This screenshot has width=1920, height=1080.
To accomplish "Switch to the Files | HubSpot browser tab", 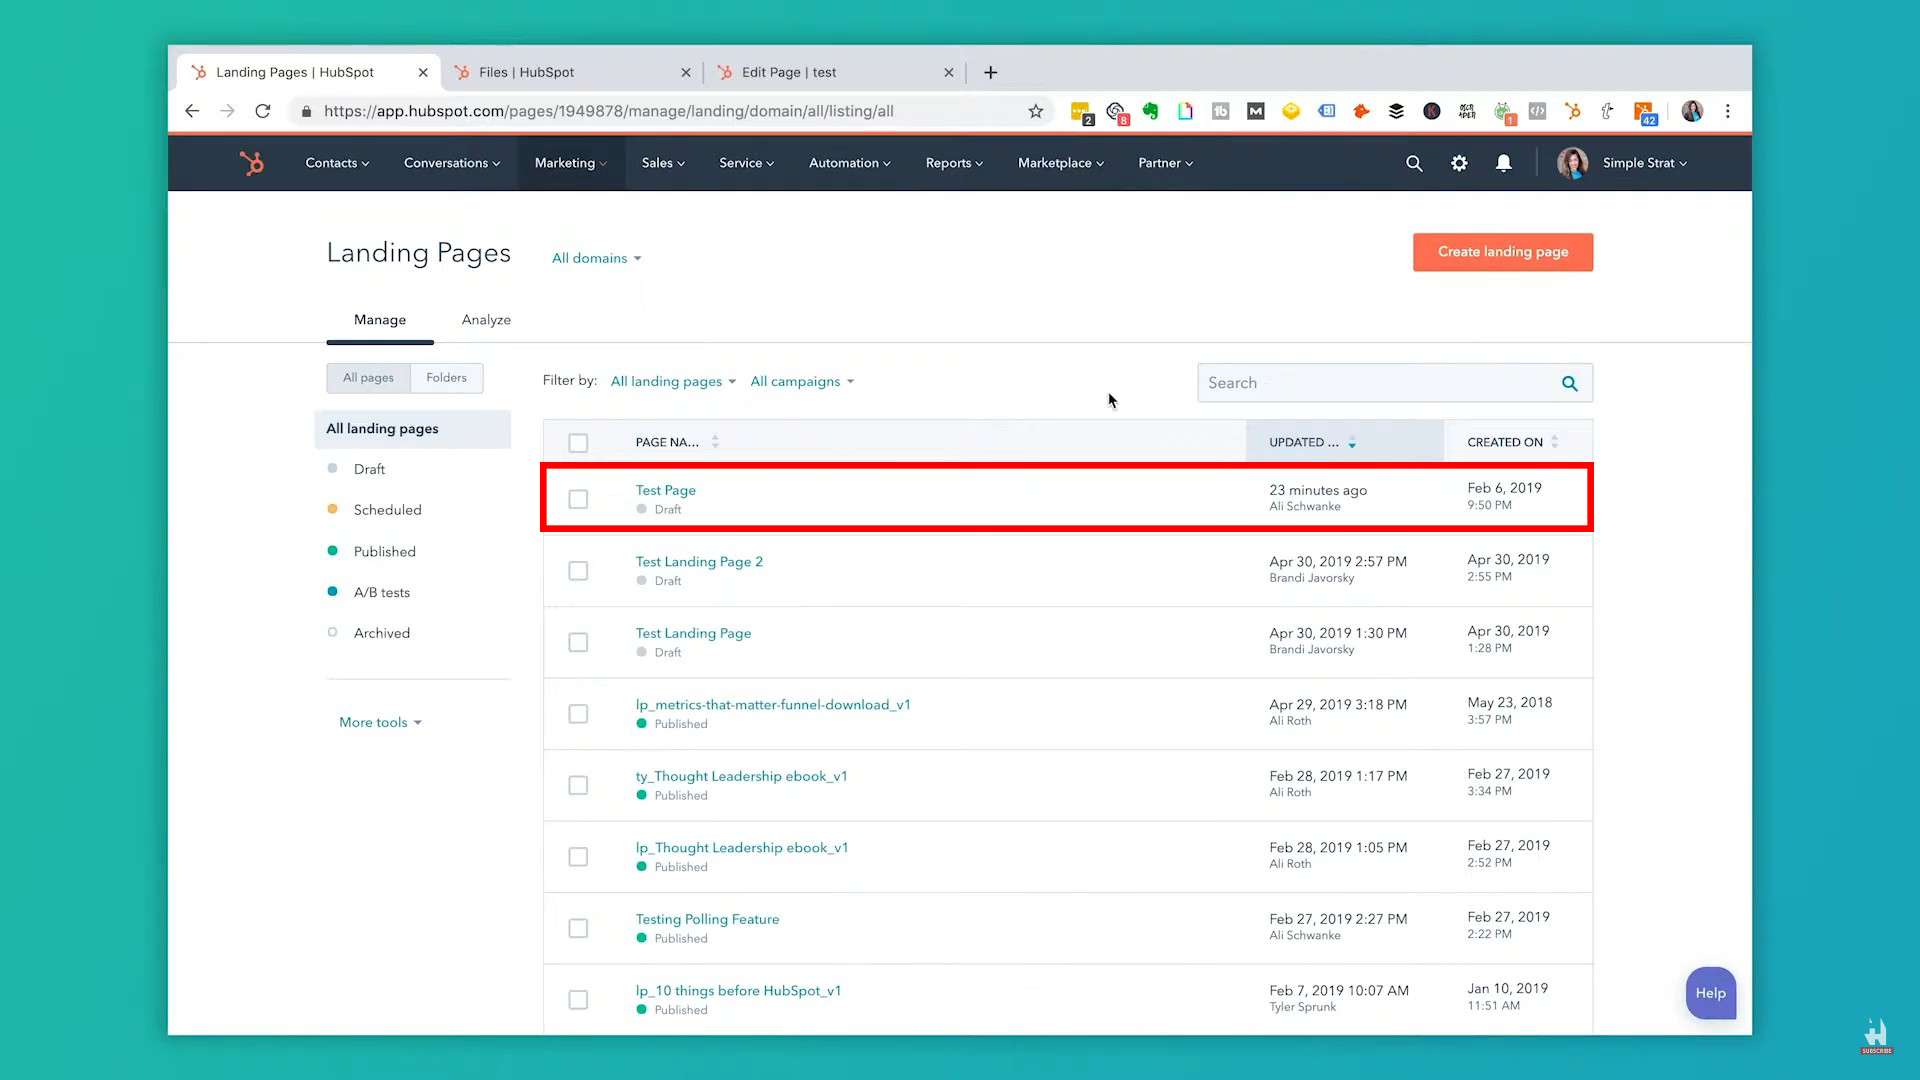I will (571, 72).
